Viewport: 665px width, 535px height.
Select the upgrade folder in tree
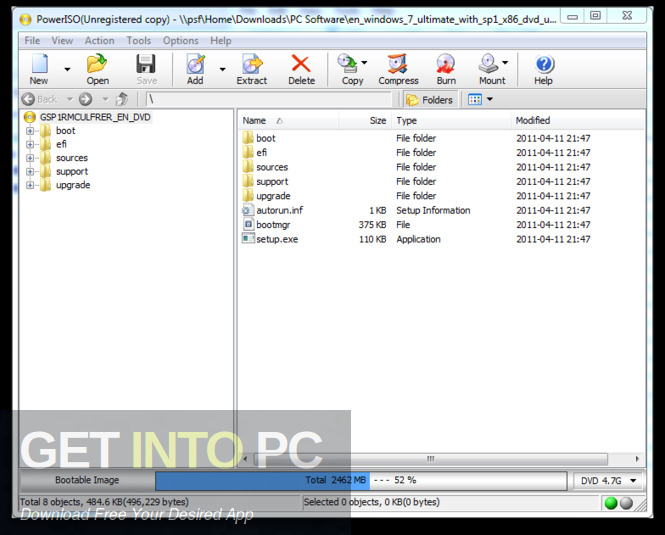tap(73, 185)
